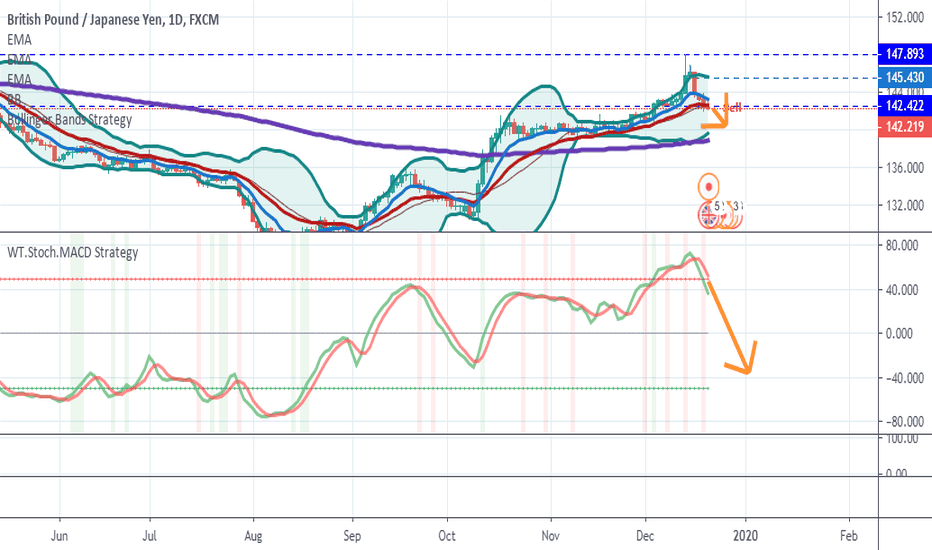Click the 80.000 oscillator scale value
932x550 pixels.
point(904,244)
